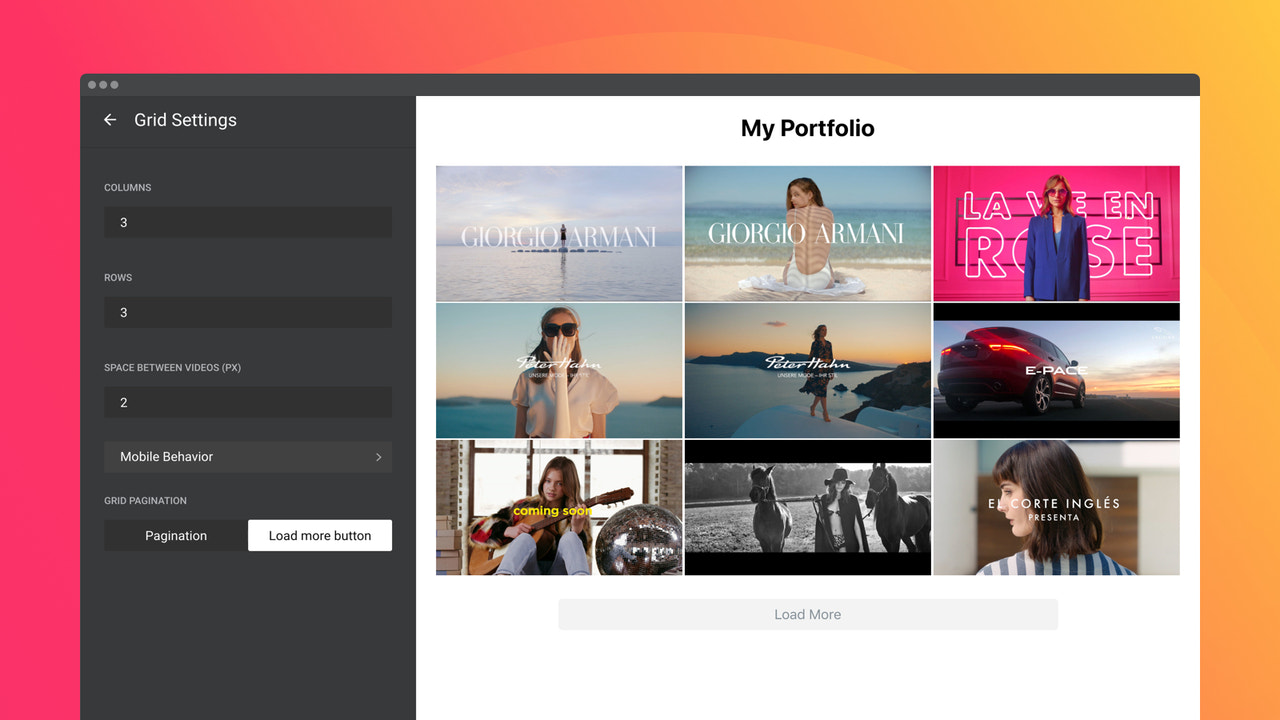Play the La Vie En Rose video

click(1056, 233)
